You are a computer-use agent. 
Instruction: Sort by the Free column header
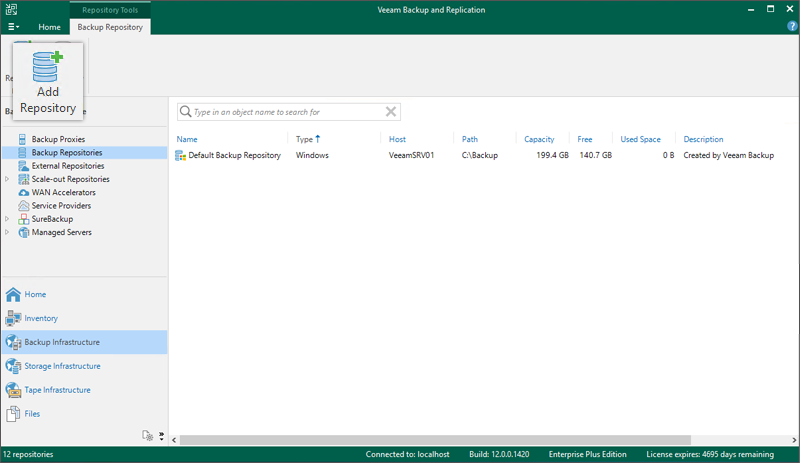[585, 139]
